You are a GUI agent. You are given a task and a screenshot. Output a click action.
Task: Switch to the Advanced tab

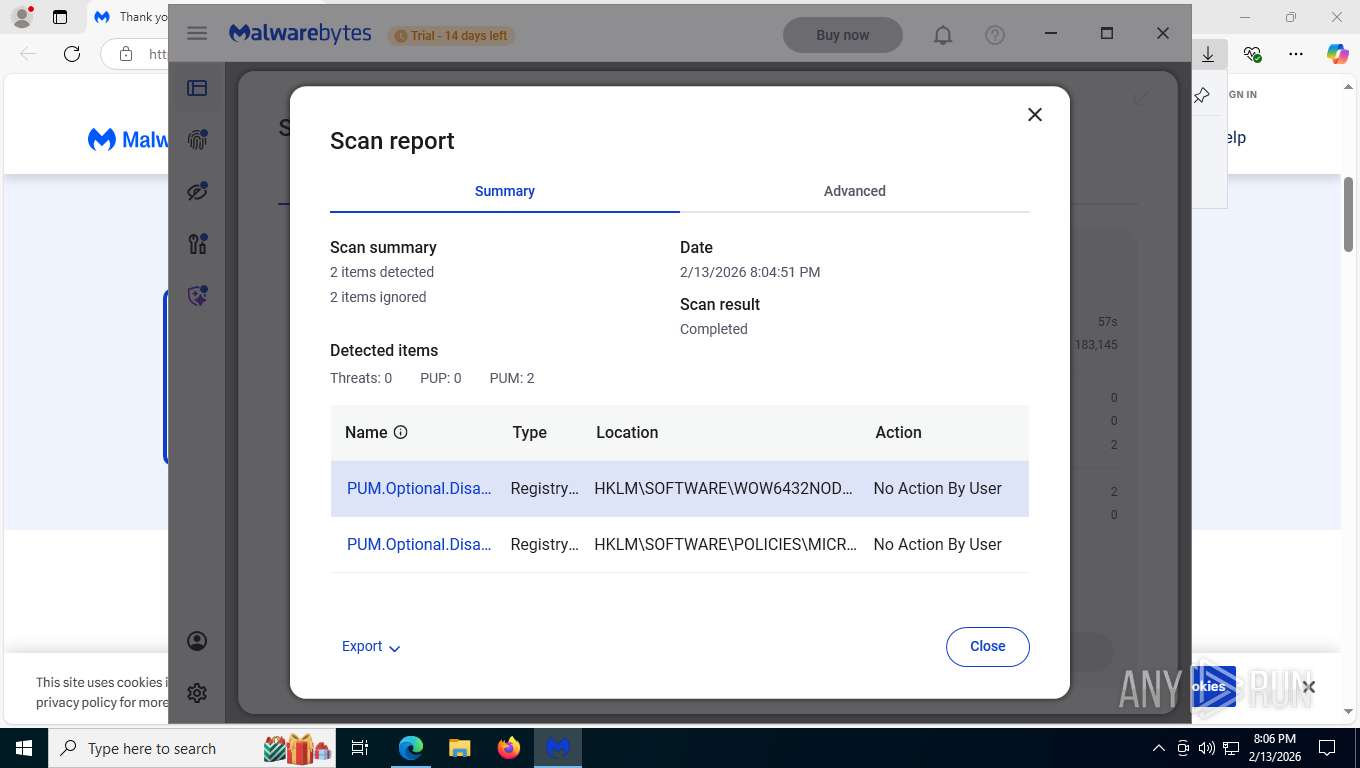coord(854,191)
